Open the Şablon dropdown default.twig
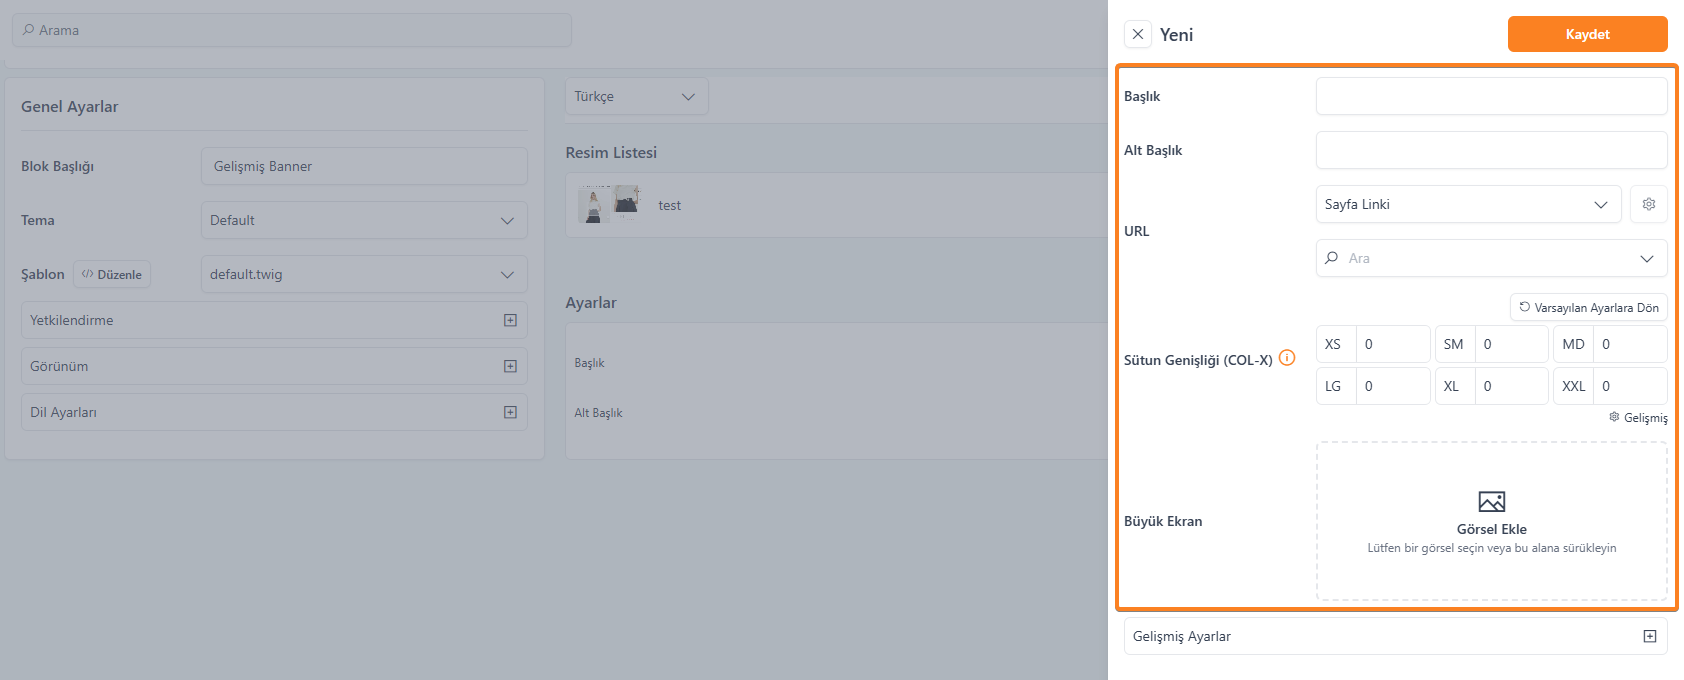The width and height of the screenshot is (1684, 680). coord(364,274)
